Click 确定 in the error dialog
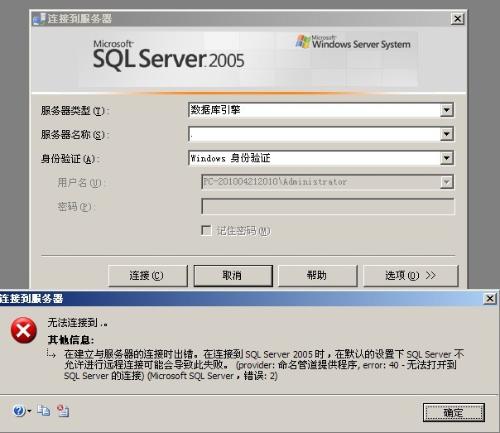The width and height of the screenshot is (500, 433). coord(454,413)
